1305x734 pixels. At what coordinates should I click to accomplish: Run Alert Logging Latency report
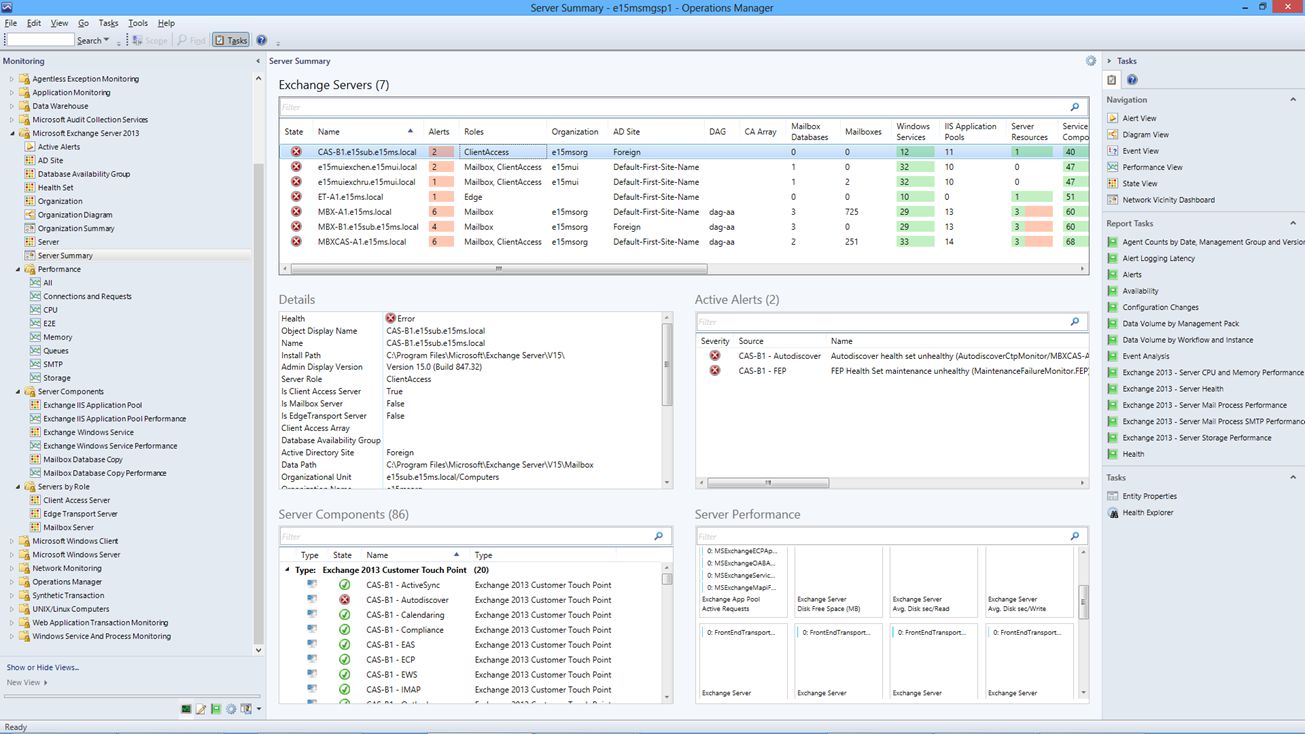click(x=1158, y=258)
